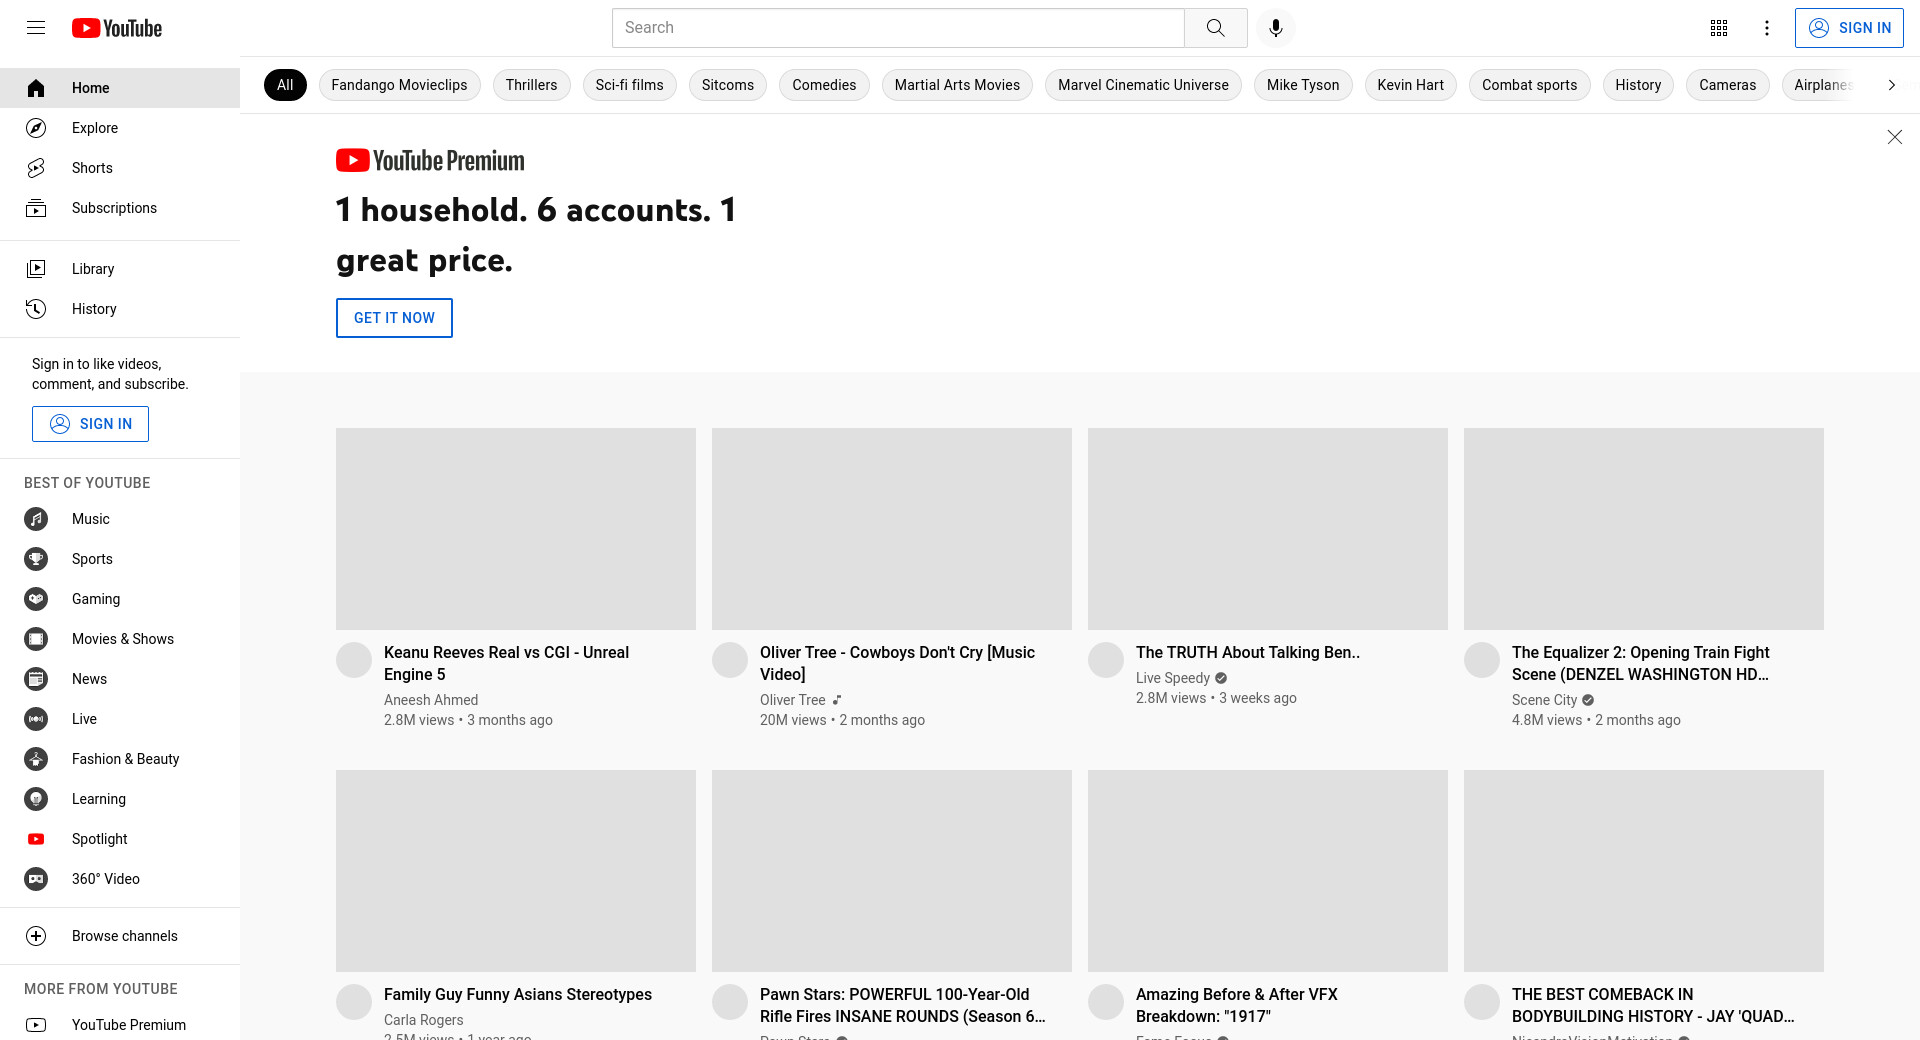Screen dimensions: 1920x1040
Task: Select the Comedies chip
Action: (x=824, y=85)
